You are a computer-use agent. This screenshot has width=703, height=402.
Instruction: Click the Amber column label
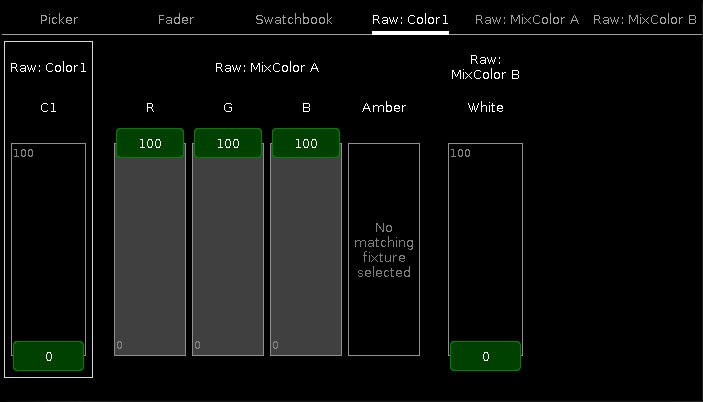(x=384, y=107)
